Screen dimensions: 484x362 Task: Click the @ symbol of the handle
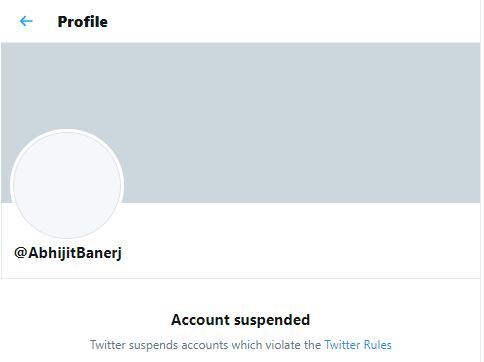pyautogui.click(x=20, y=253)
